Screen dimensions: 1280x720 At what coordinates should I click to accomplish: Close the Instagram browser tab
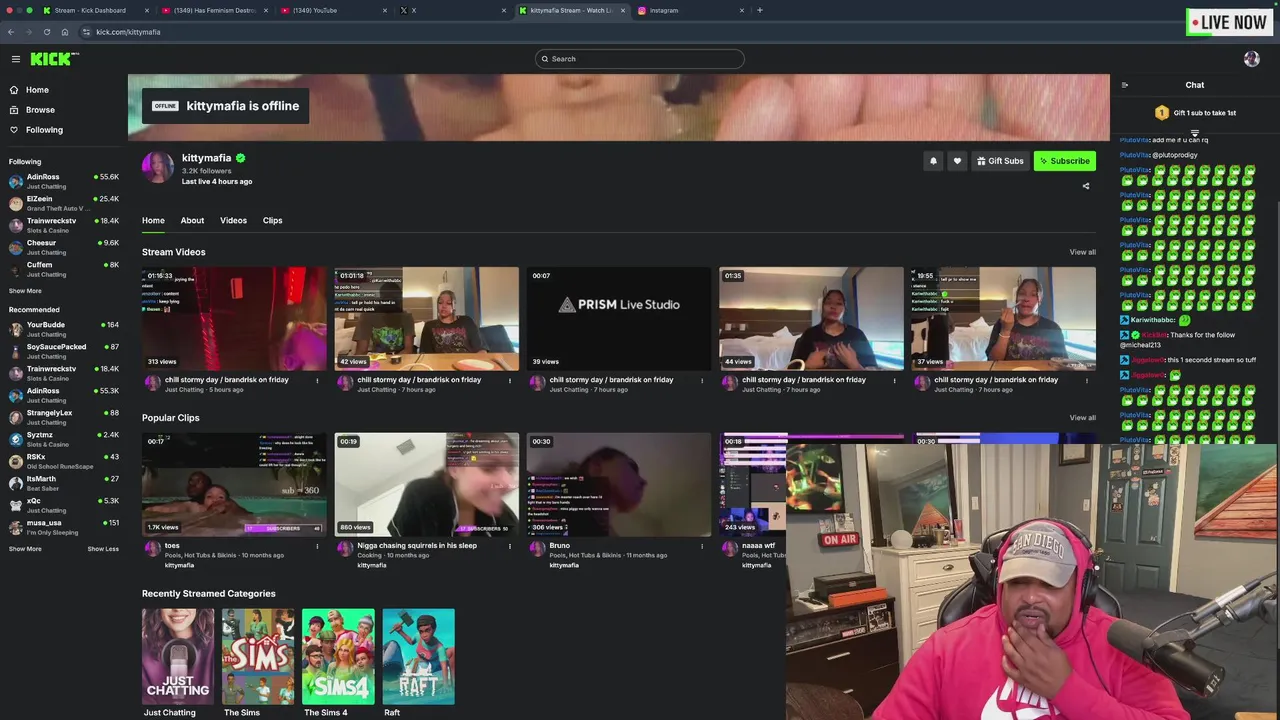click(x=742, y=10)
